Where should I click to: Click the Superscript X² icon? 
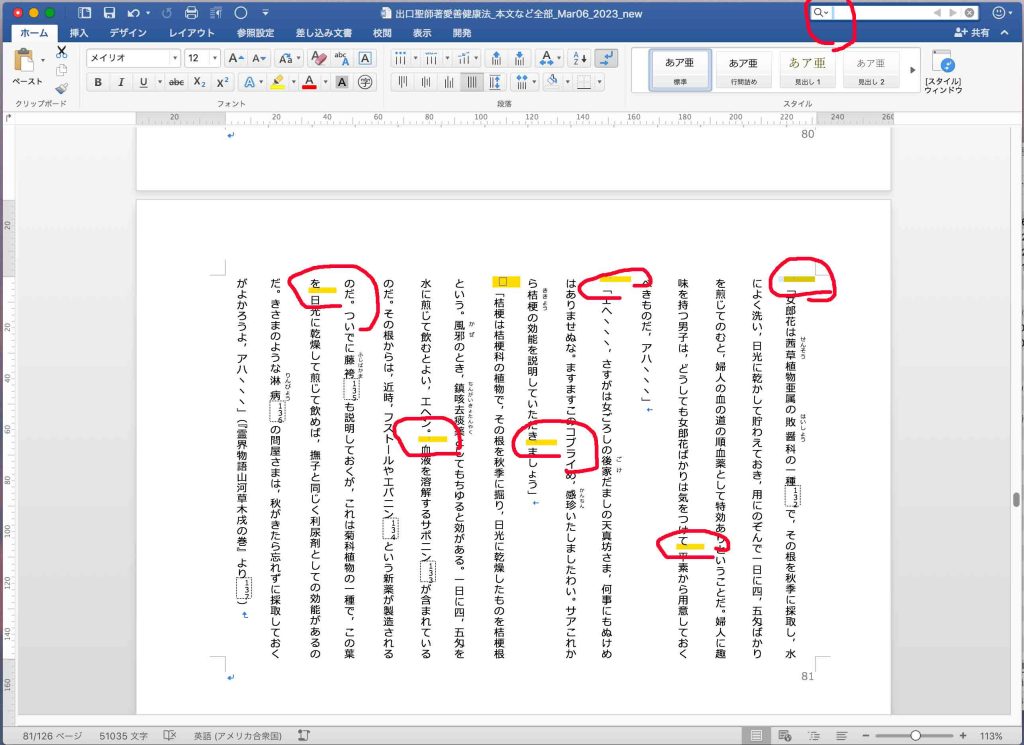tap(223, 82)
